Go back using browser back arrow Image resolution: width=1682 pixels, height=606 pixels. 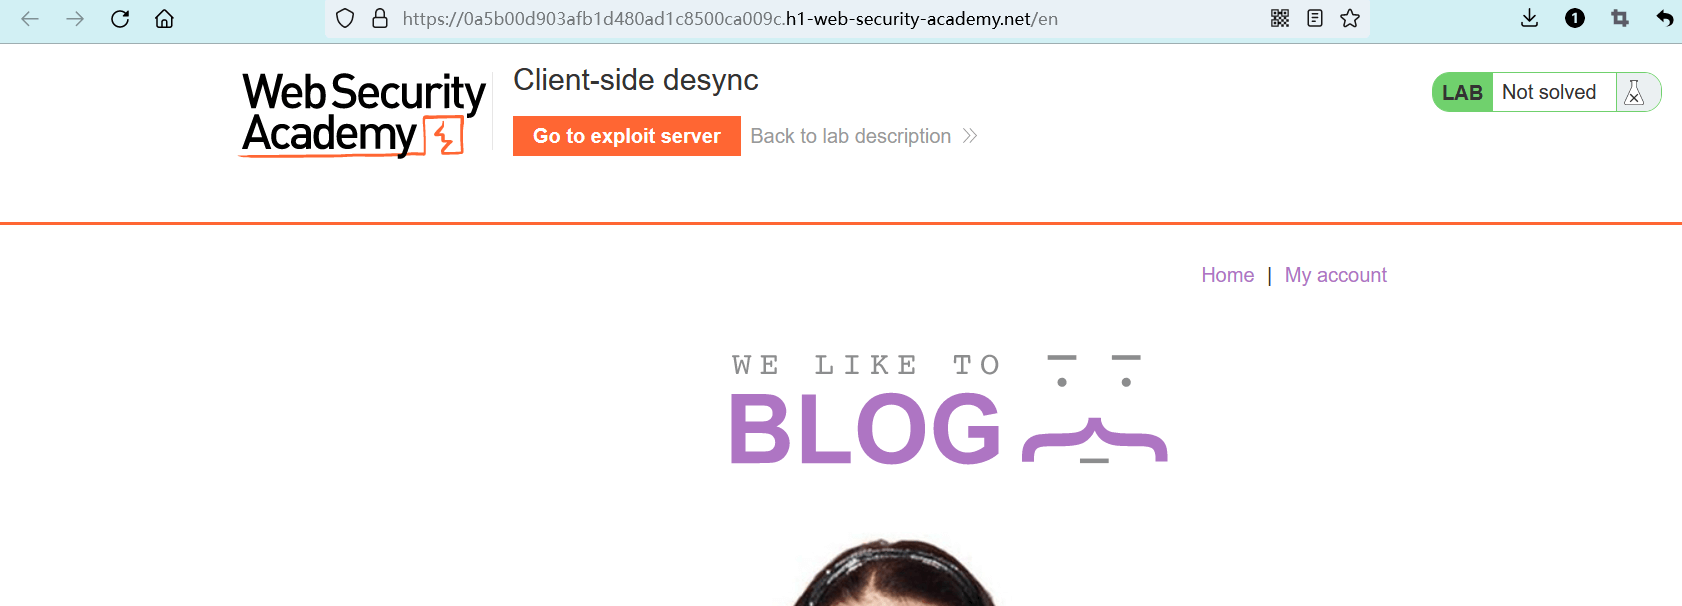click(x=30, y=19)
